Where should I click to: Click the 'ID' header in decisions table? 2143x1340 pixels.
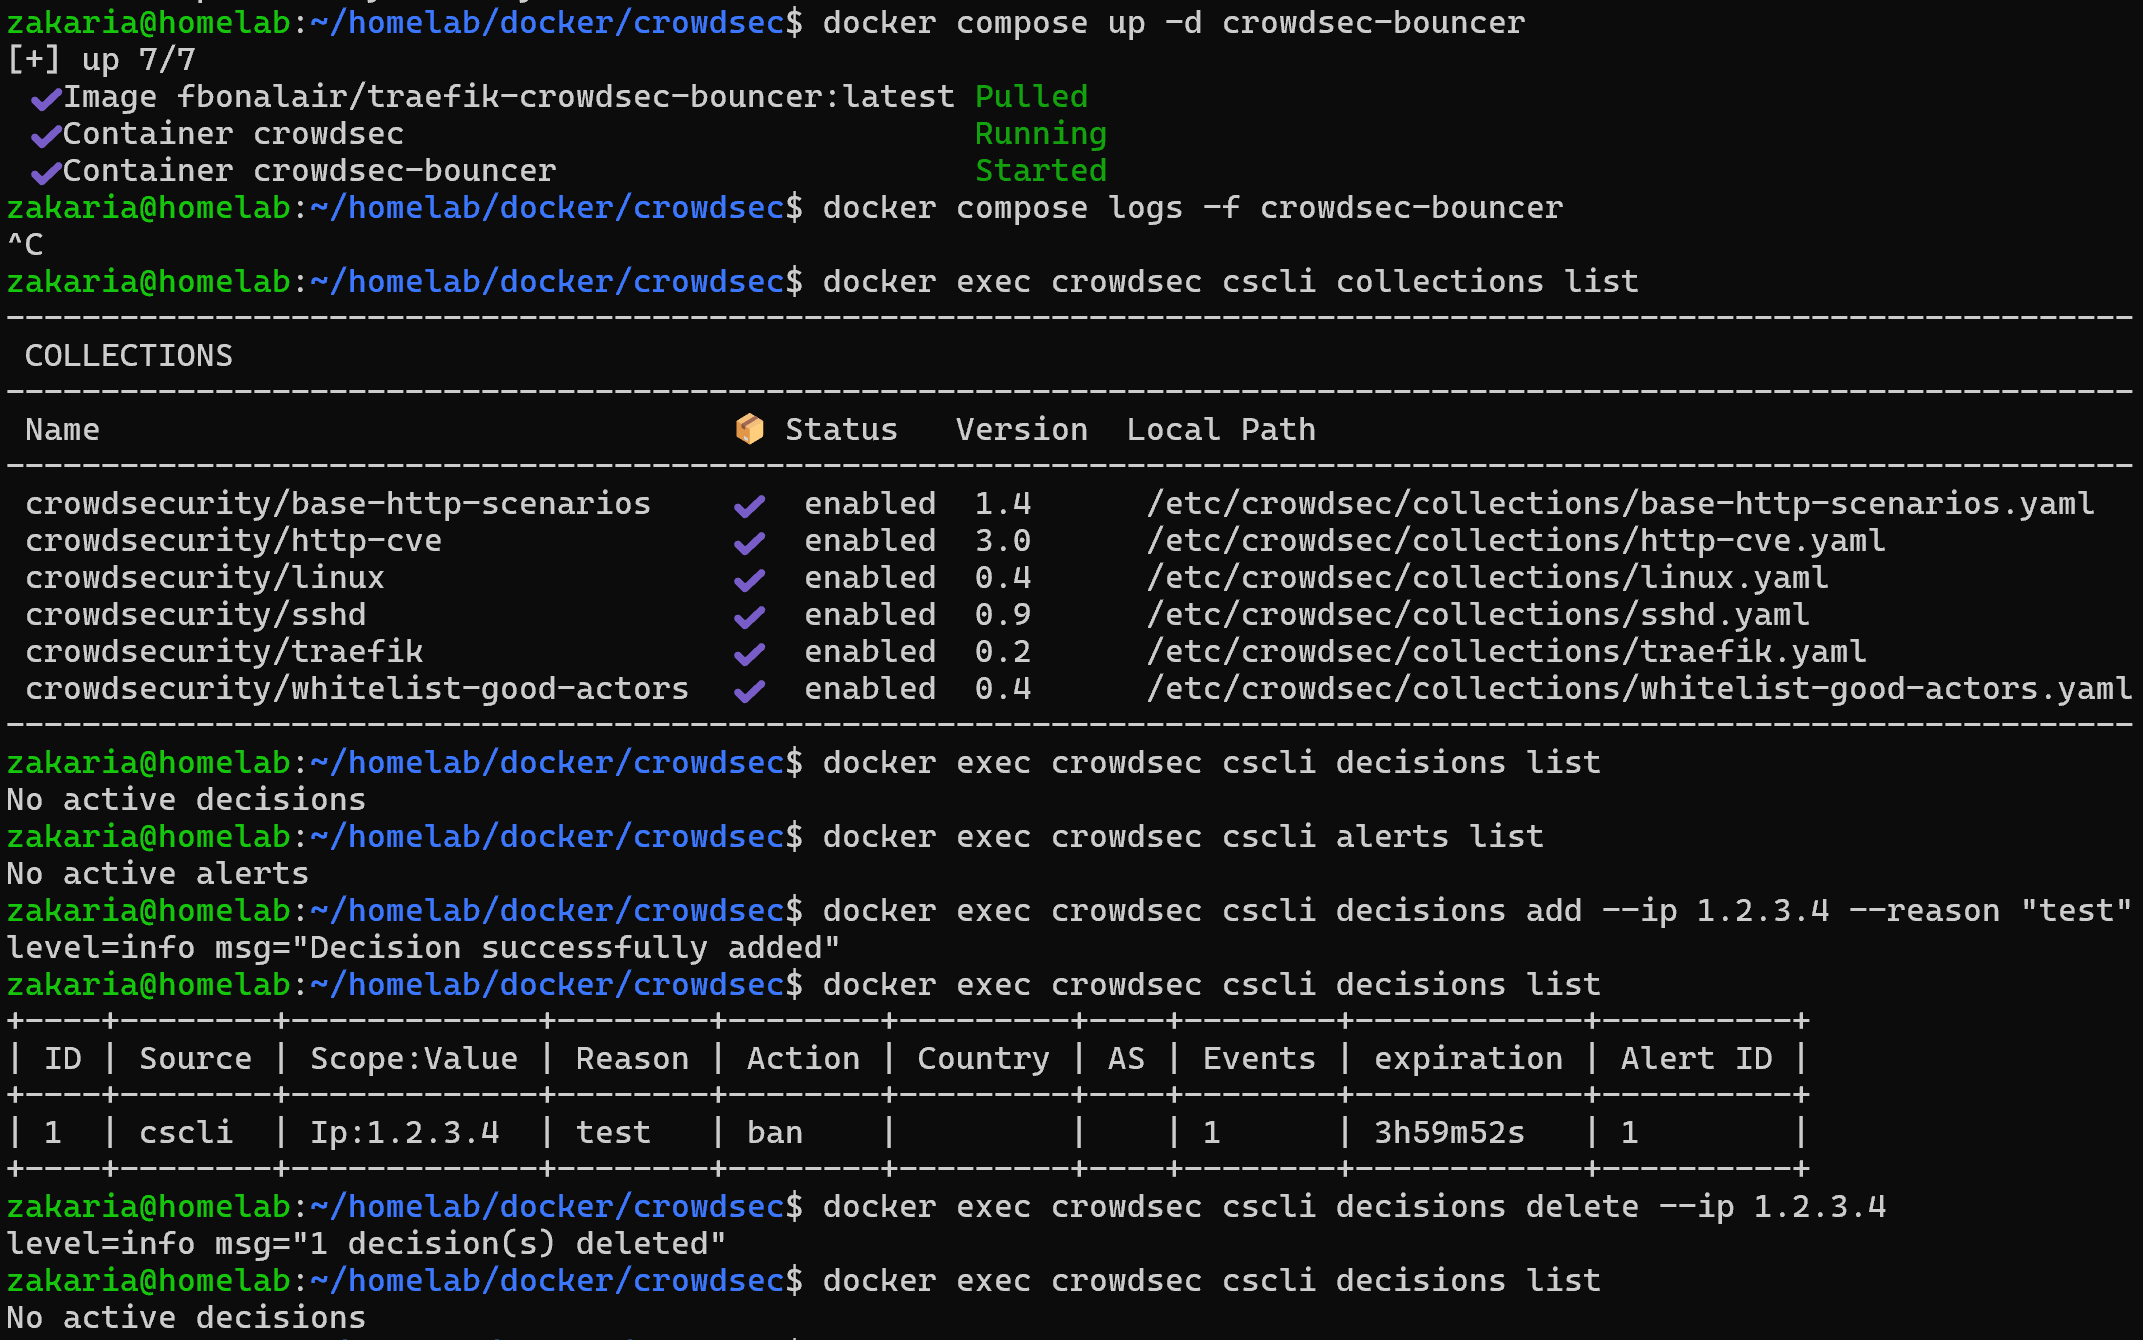click(62, 1059)
